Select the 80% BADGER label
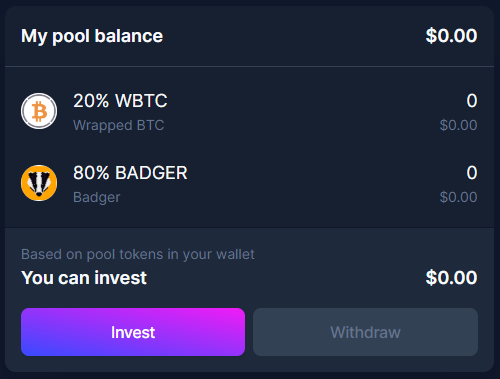 [x=130, y=173]
